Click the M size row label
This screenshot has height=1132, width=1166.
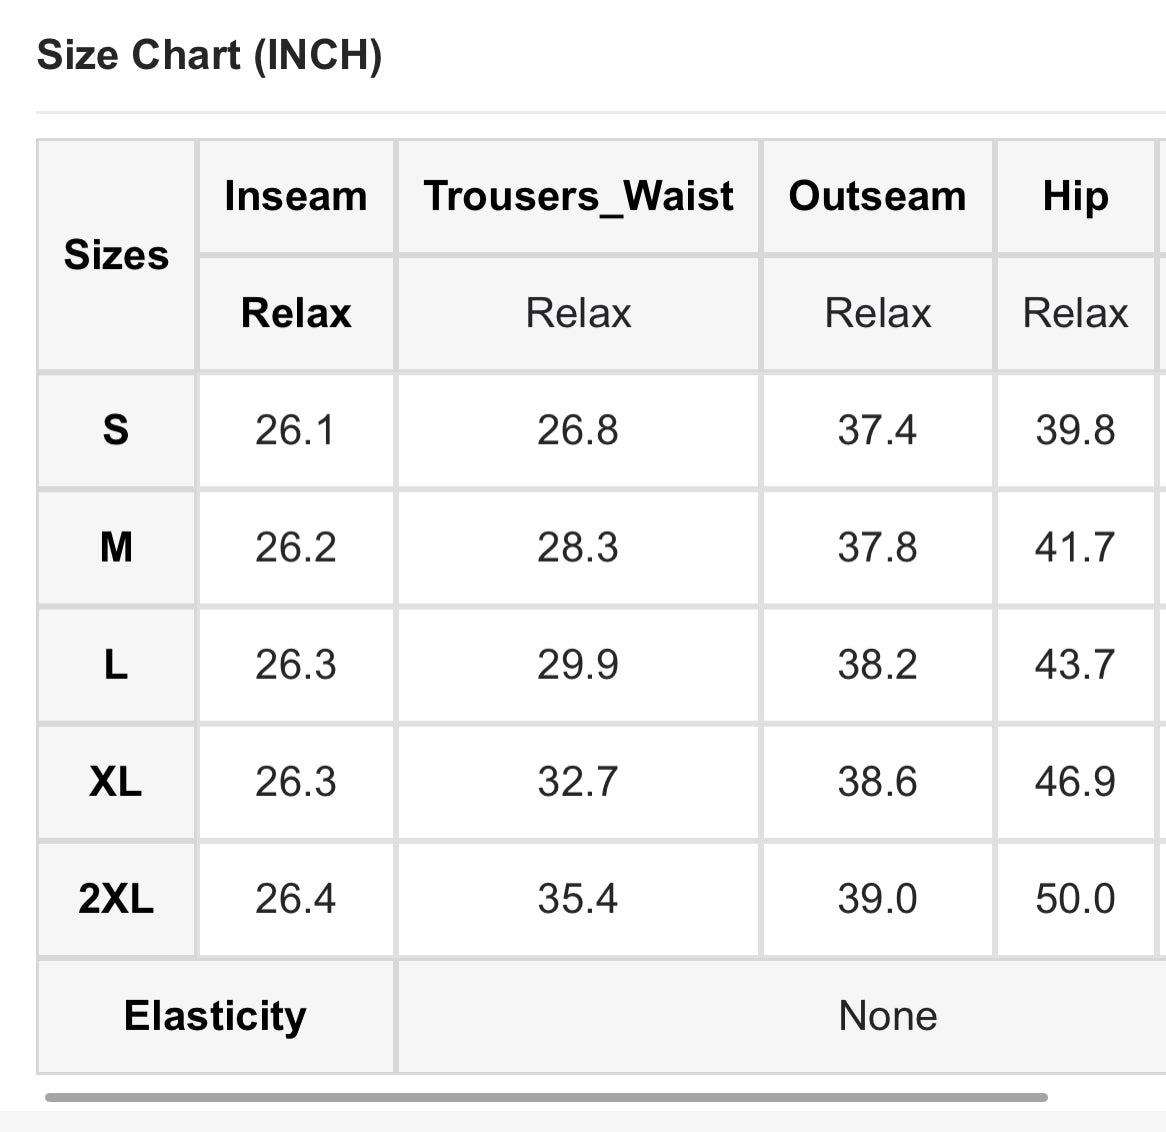pos(116,547)
